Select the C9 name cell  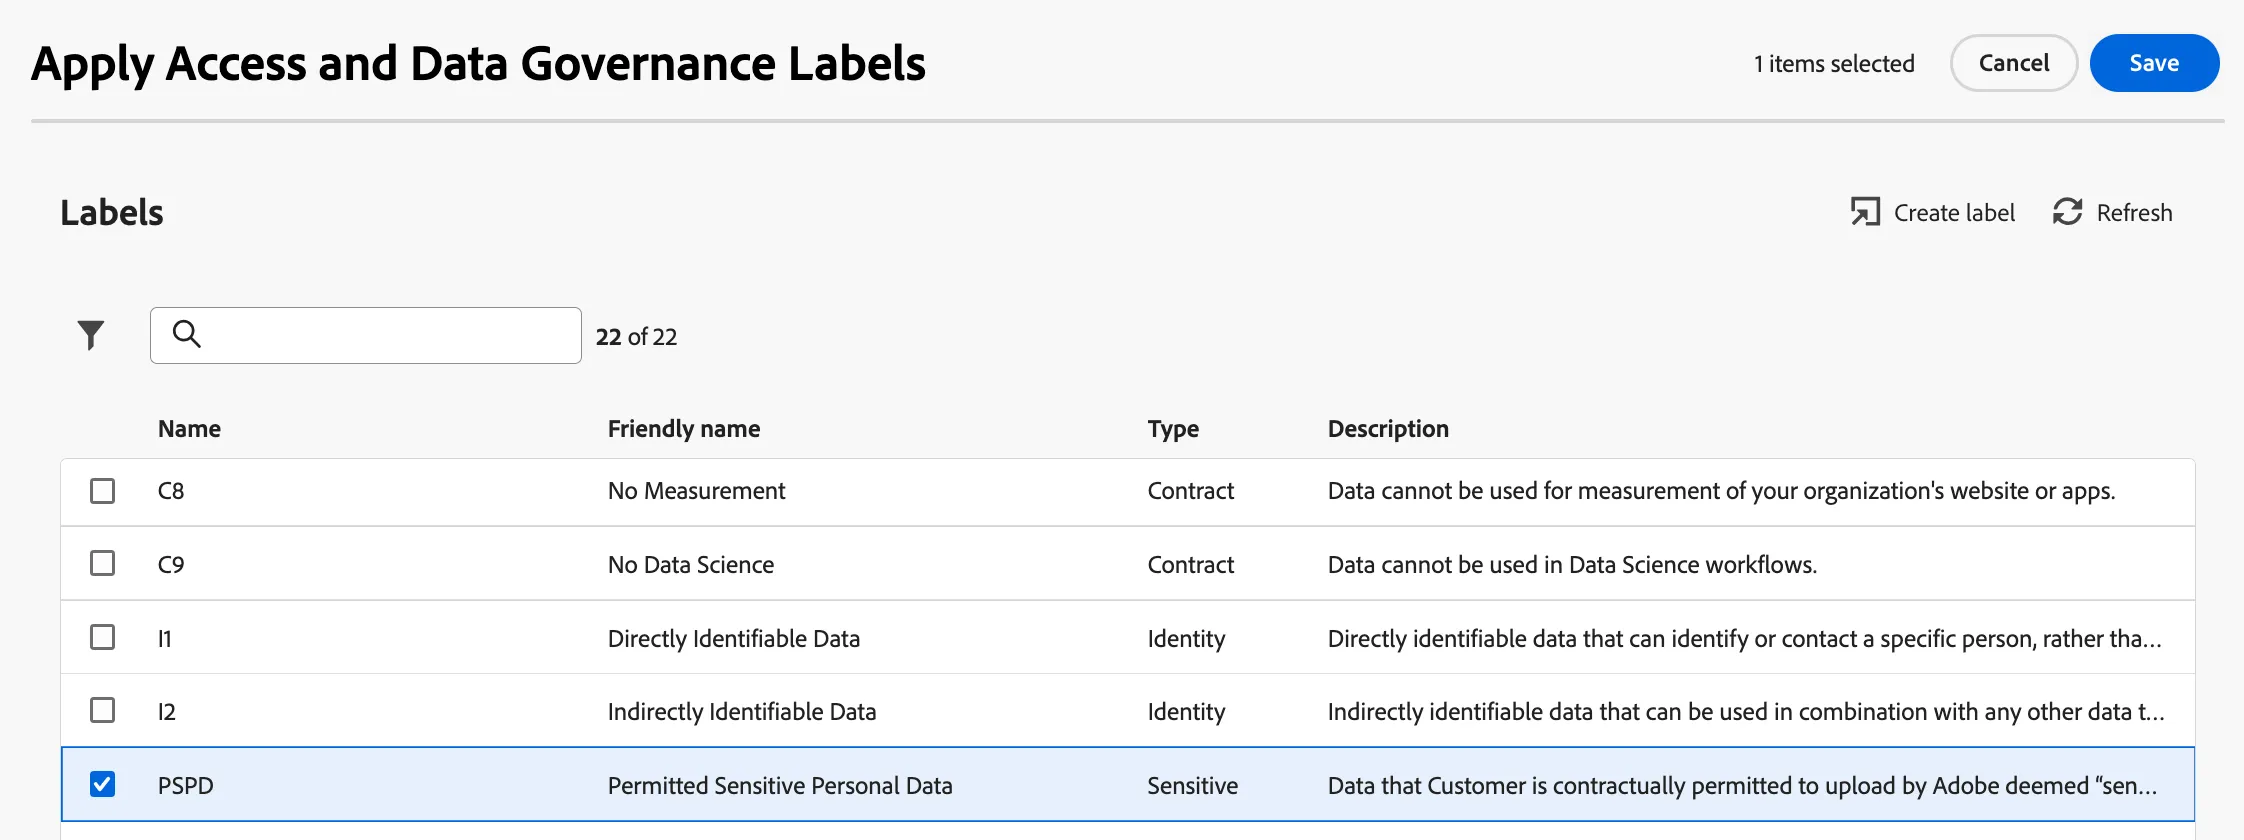(171, 565)
